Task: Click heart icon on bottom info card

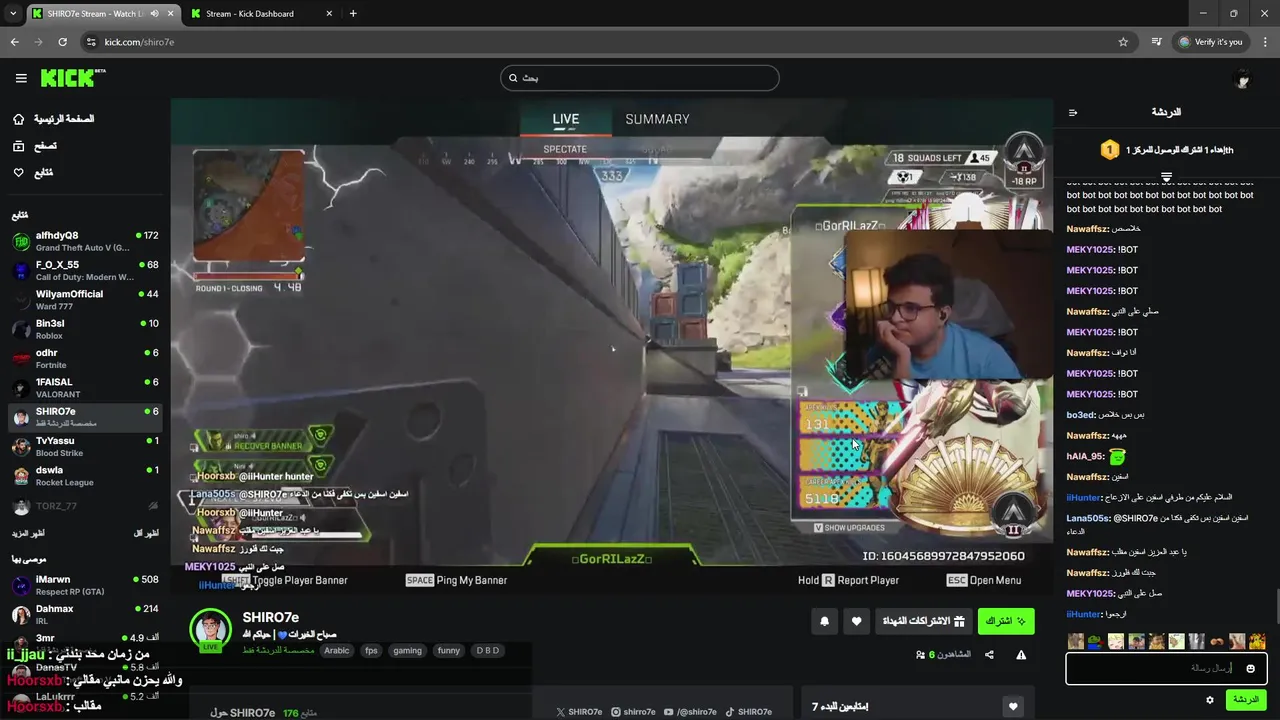Action: 1013,706
